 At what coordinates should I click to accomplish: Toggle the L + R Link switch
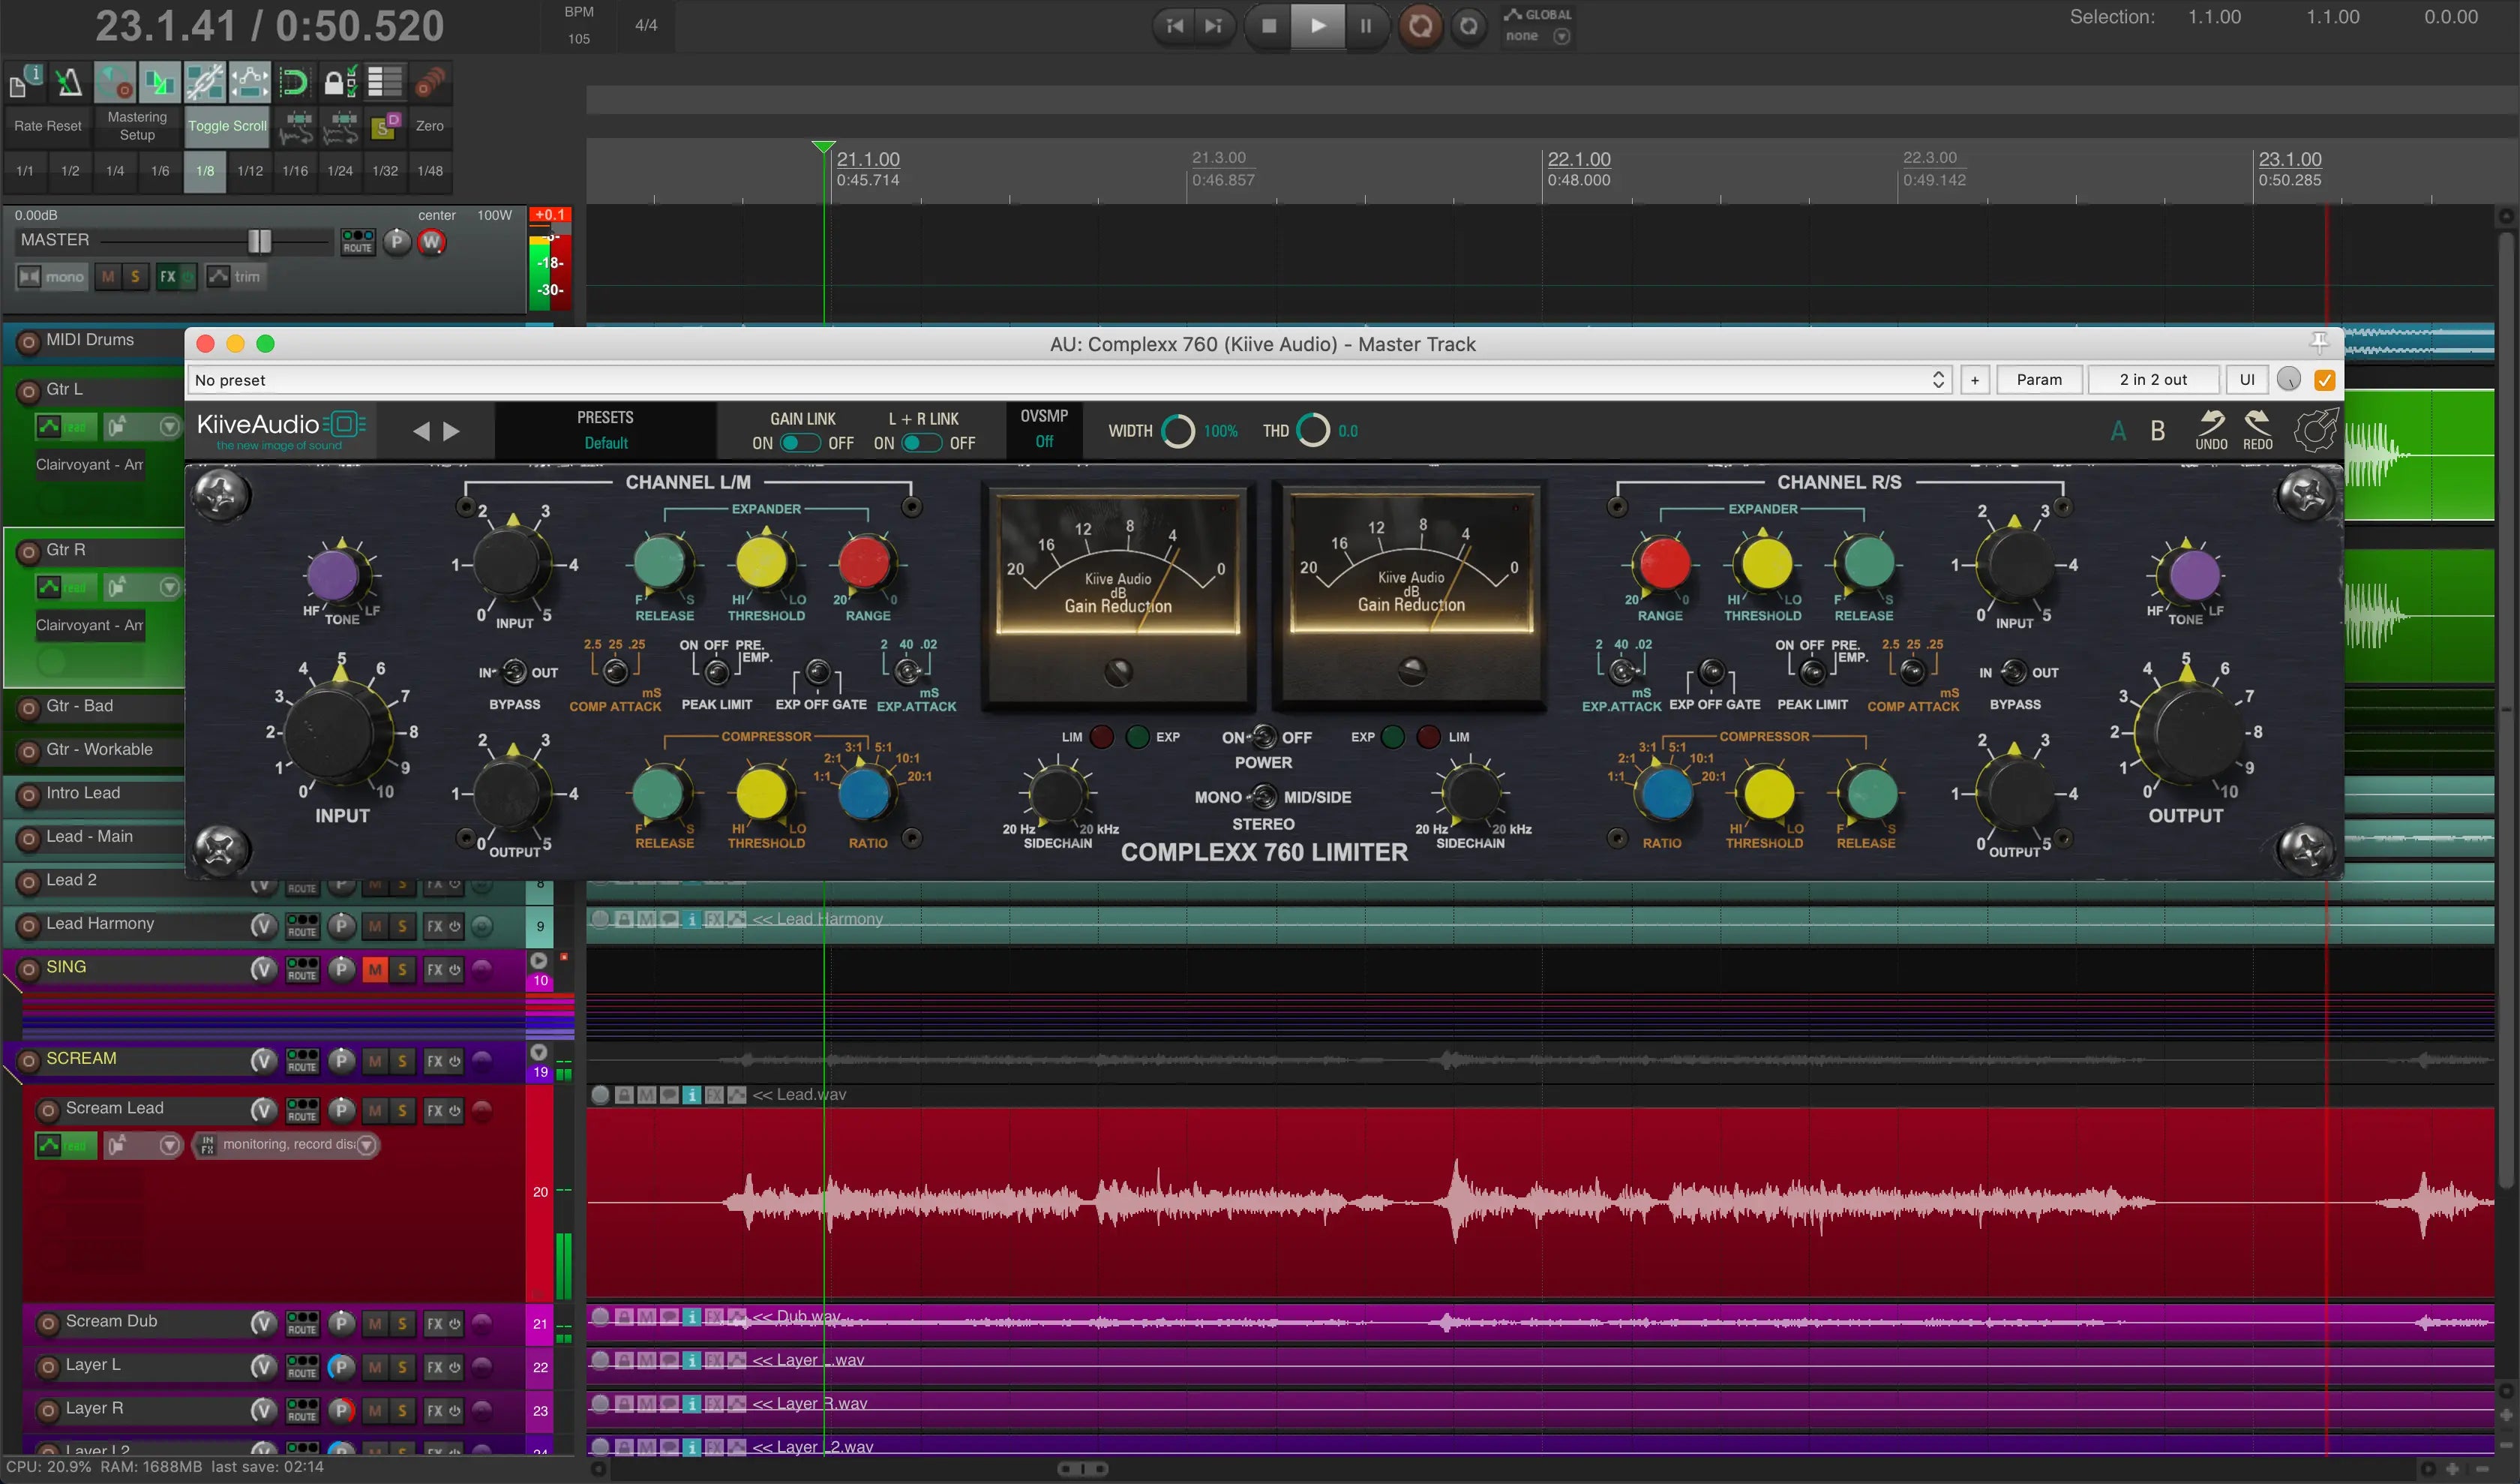(x=921, y=444)
